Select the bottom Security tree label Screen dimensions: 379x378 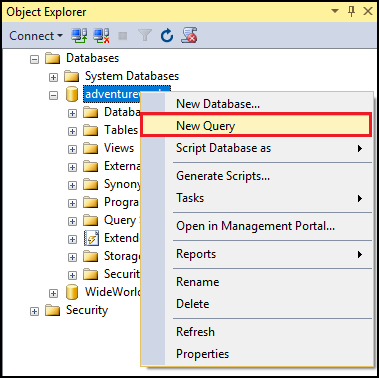point(87,310)
